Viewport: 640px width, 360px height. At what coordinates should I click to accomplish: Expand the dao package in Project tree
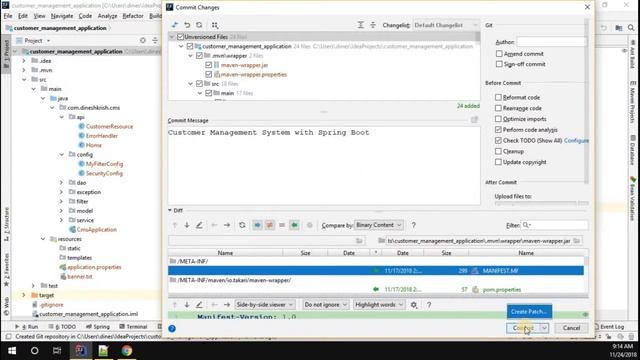tap(61, 182)
